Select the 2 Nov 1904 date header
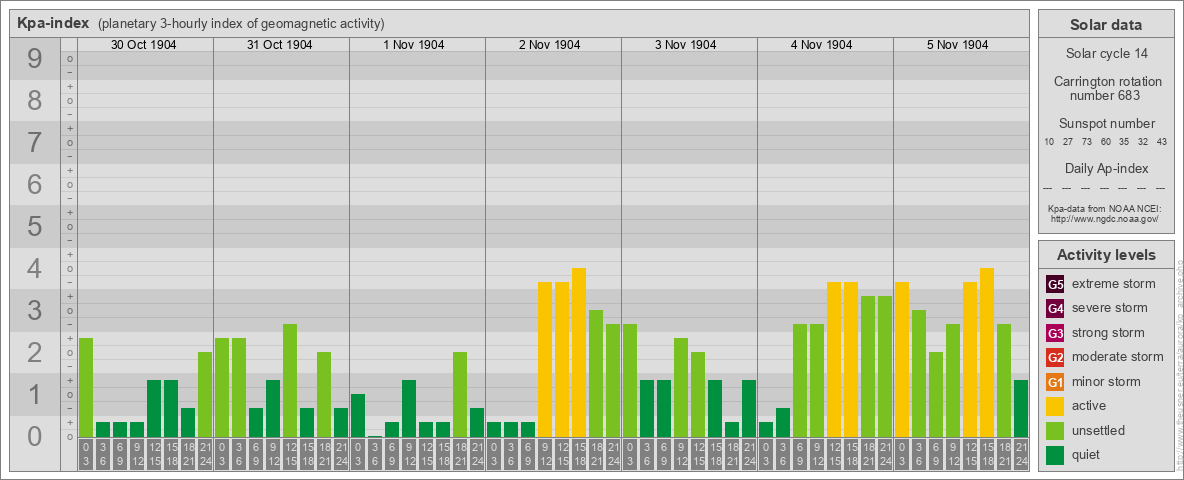1184x480 pixels. [550, 45]
